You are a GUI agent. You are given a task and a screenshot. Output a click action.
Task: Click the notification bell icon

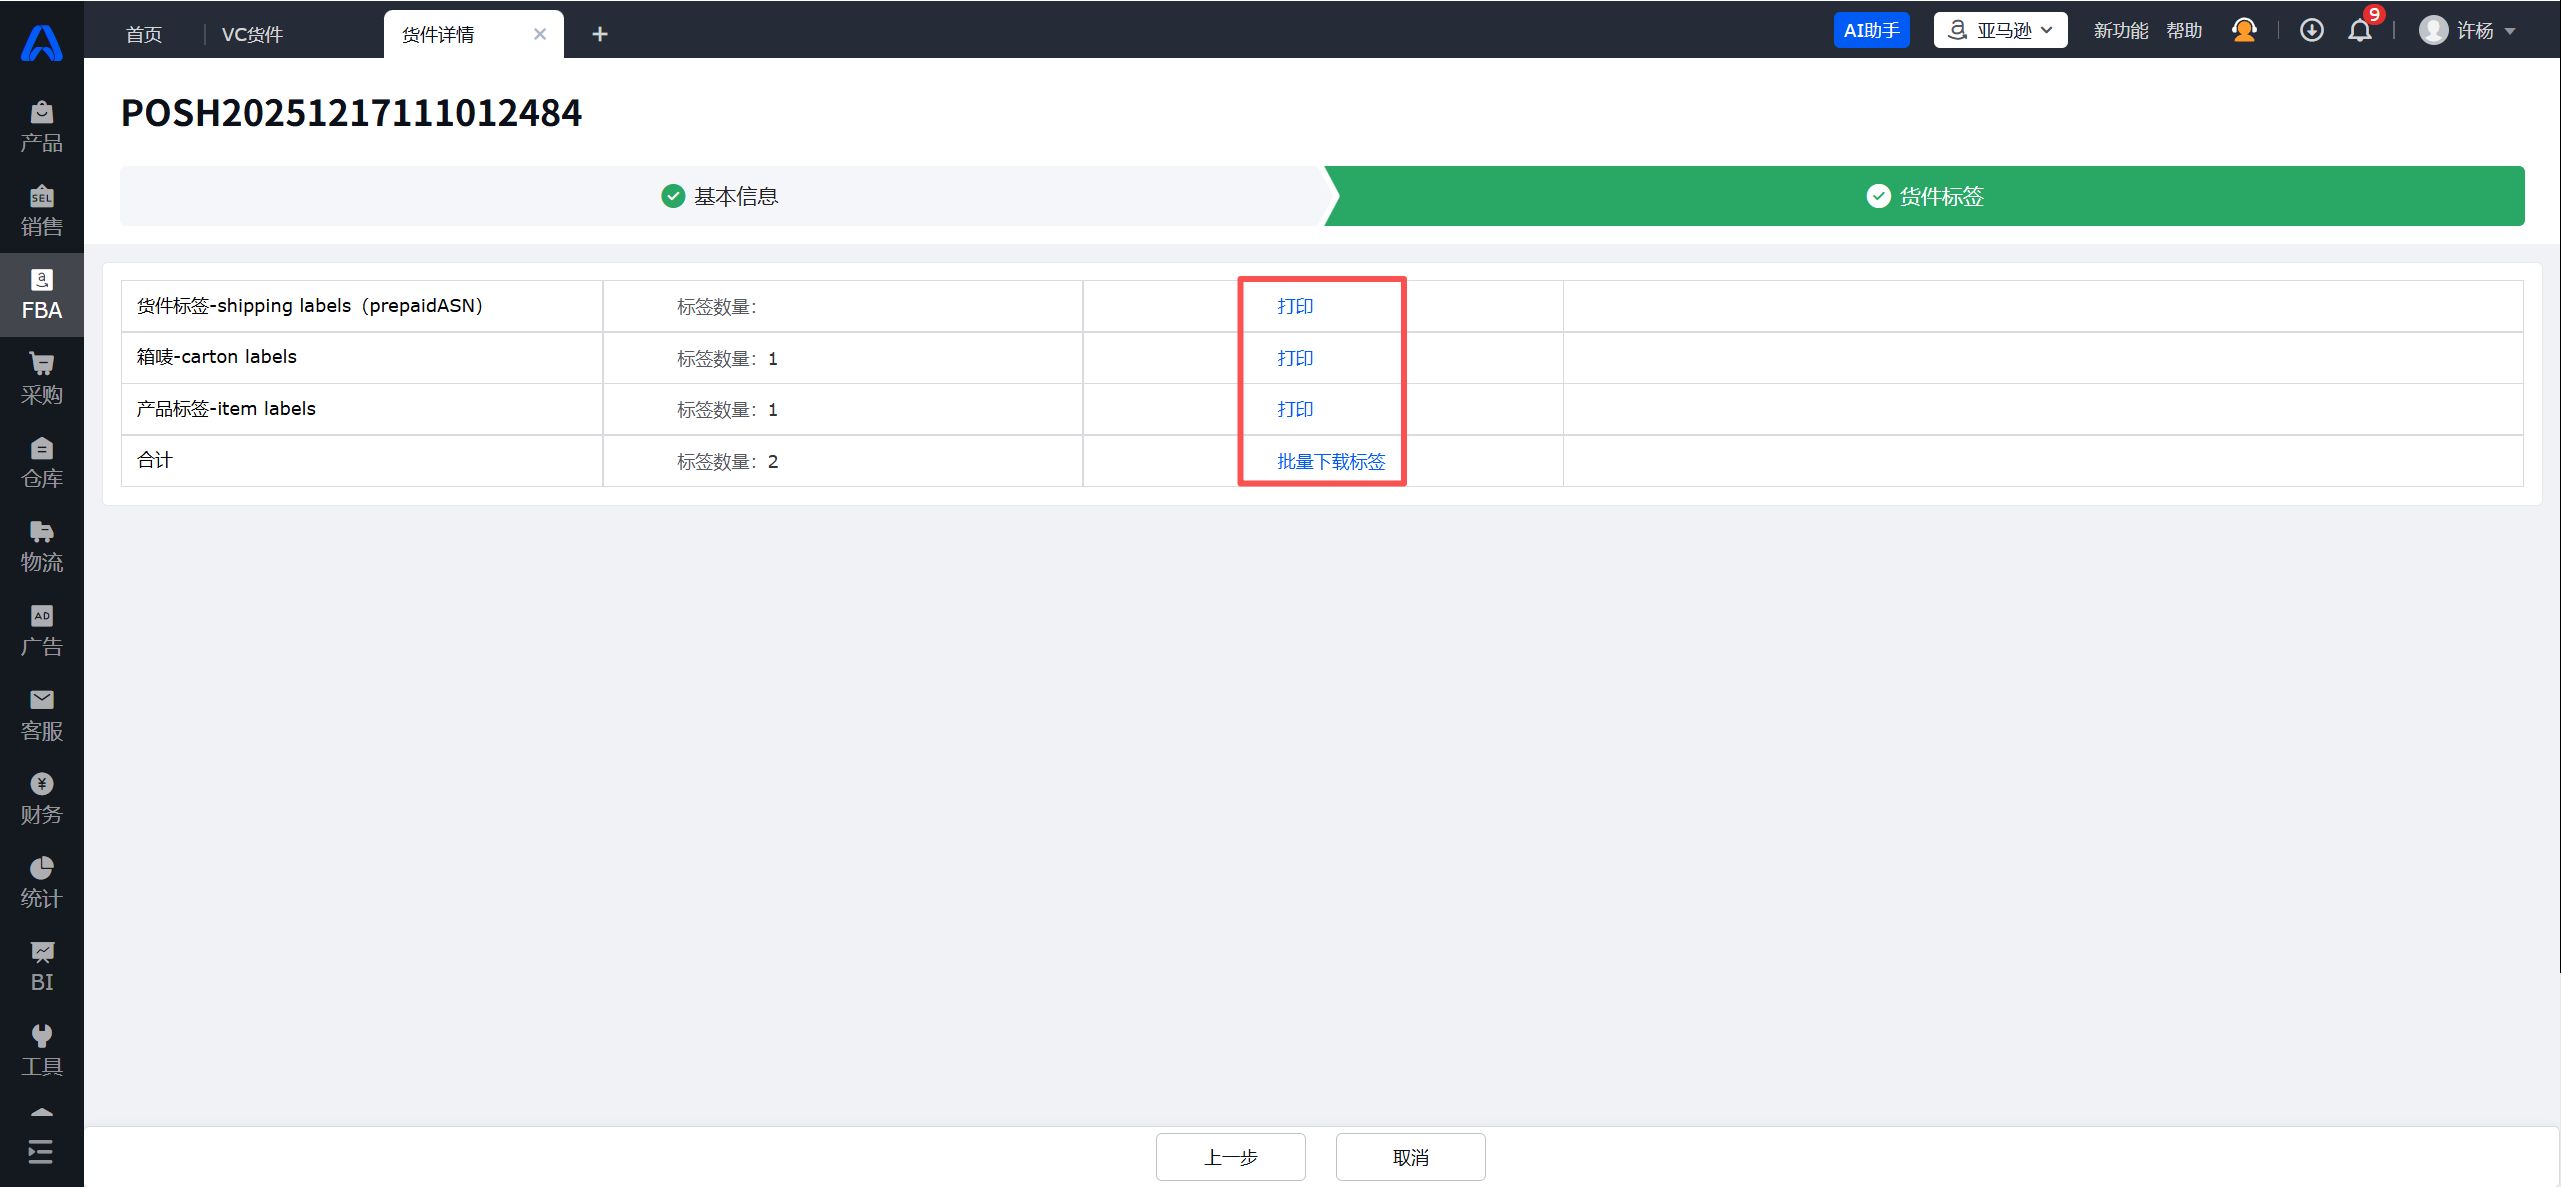click(x=2360, y=31)
